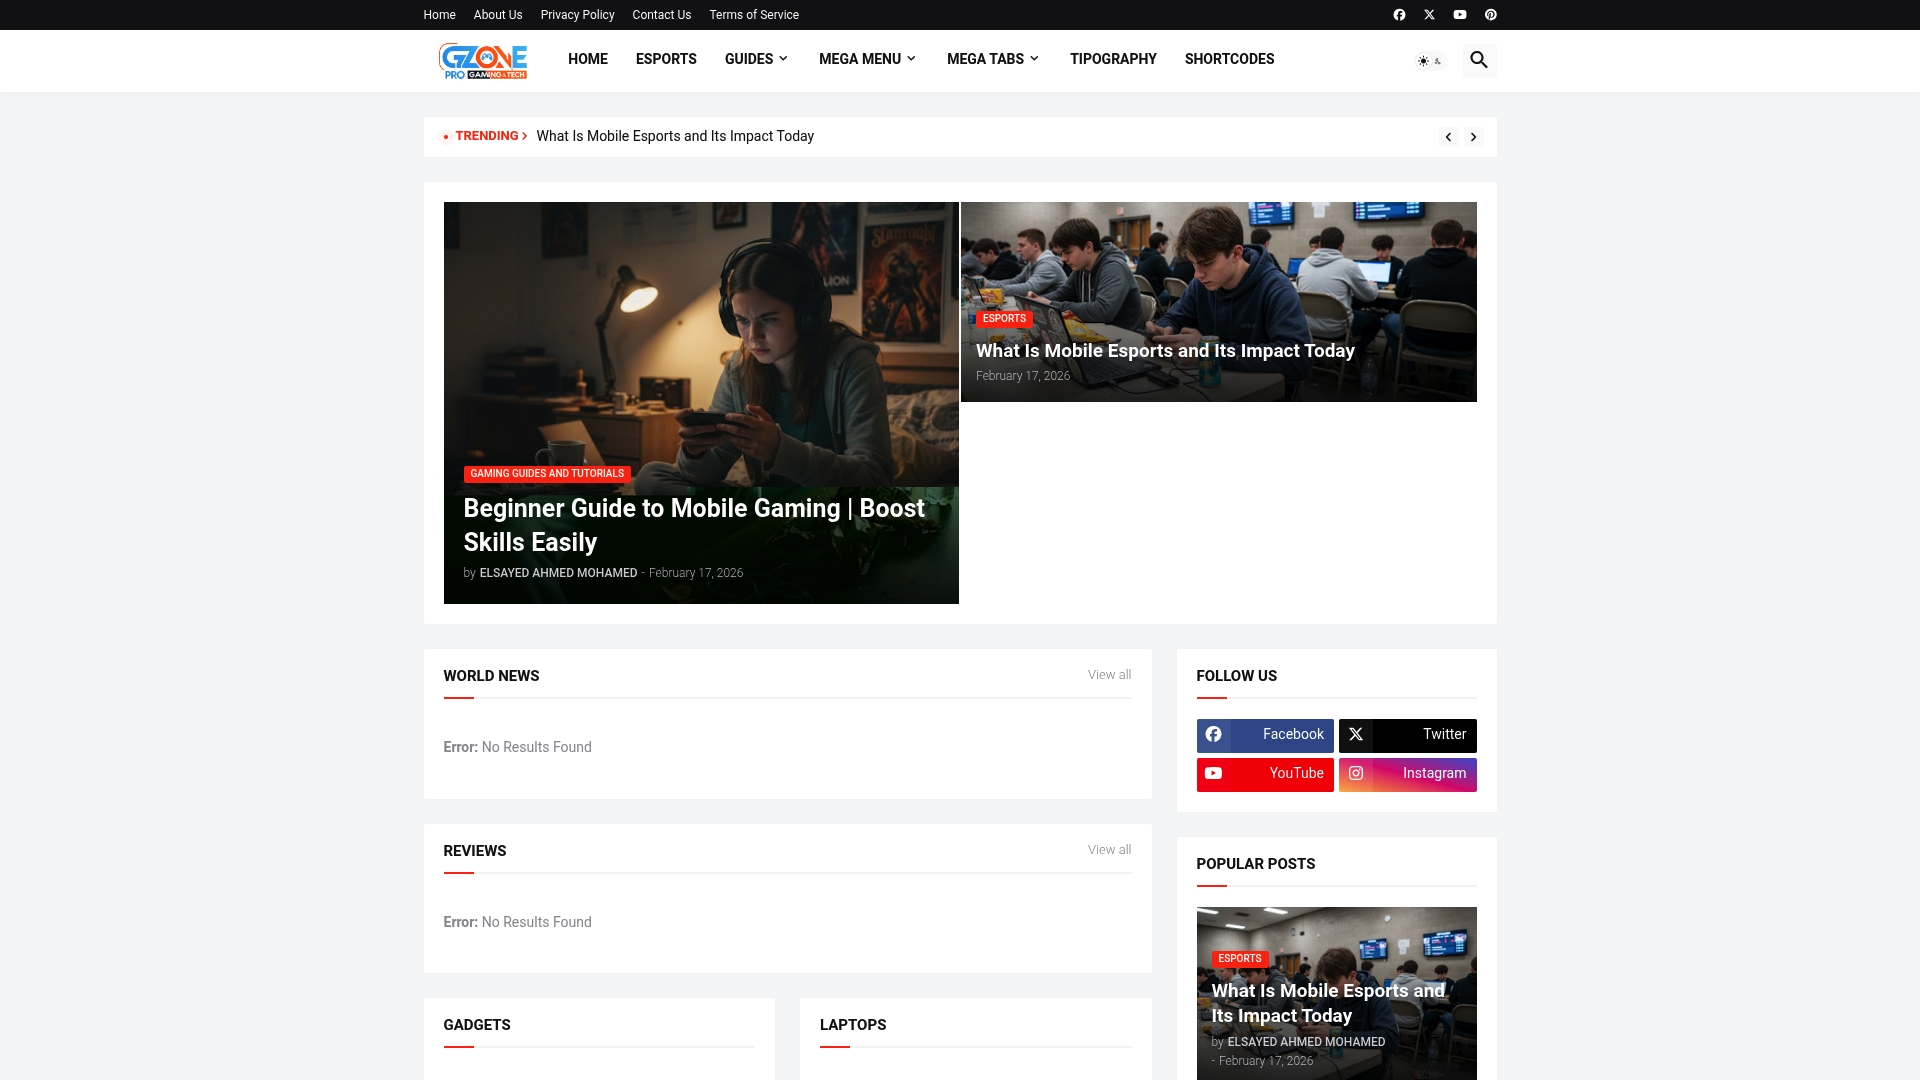Screen dimensions: 1920x1080
Task: Toggle dark mode switch in header
Action: click(x=1430, y=61)
